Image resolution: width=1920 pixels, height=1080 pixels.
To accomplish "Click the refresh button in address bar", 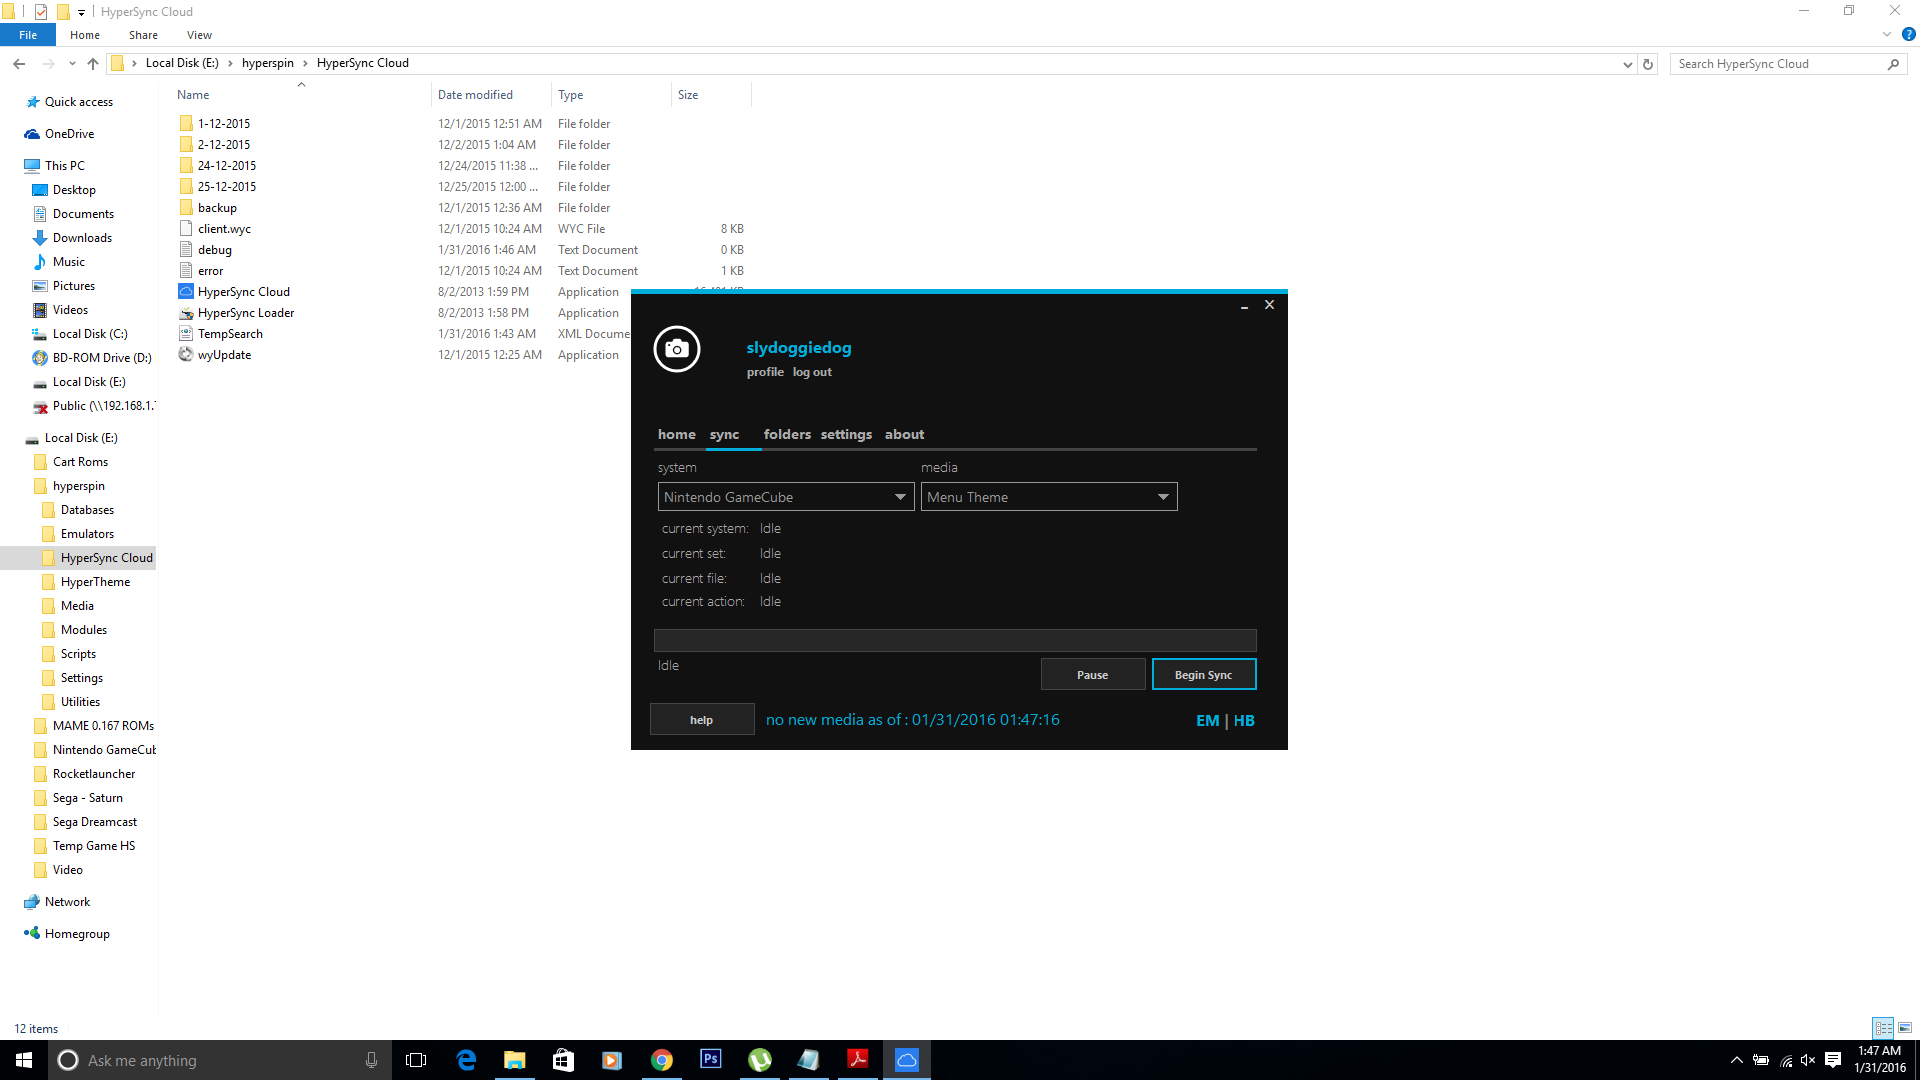I will (1648, 64).
